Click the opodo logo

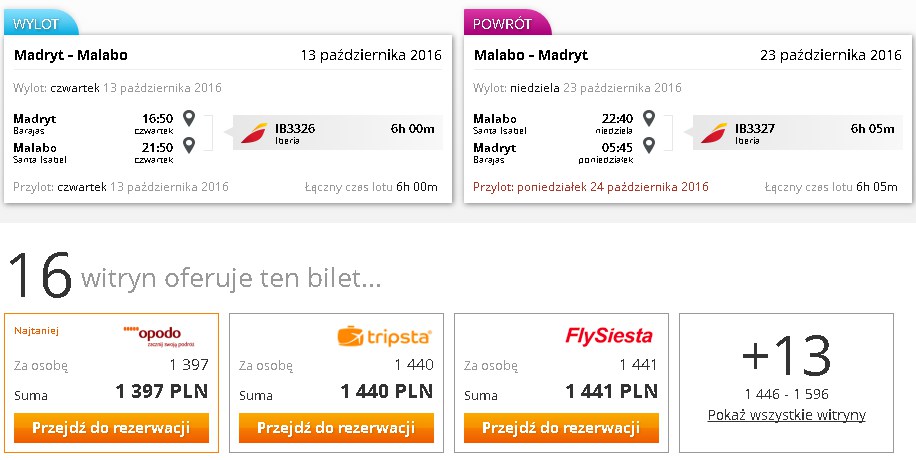(159, 336)
